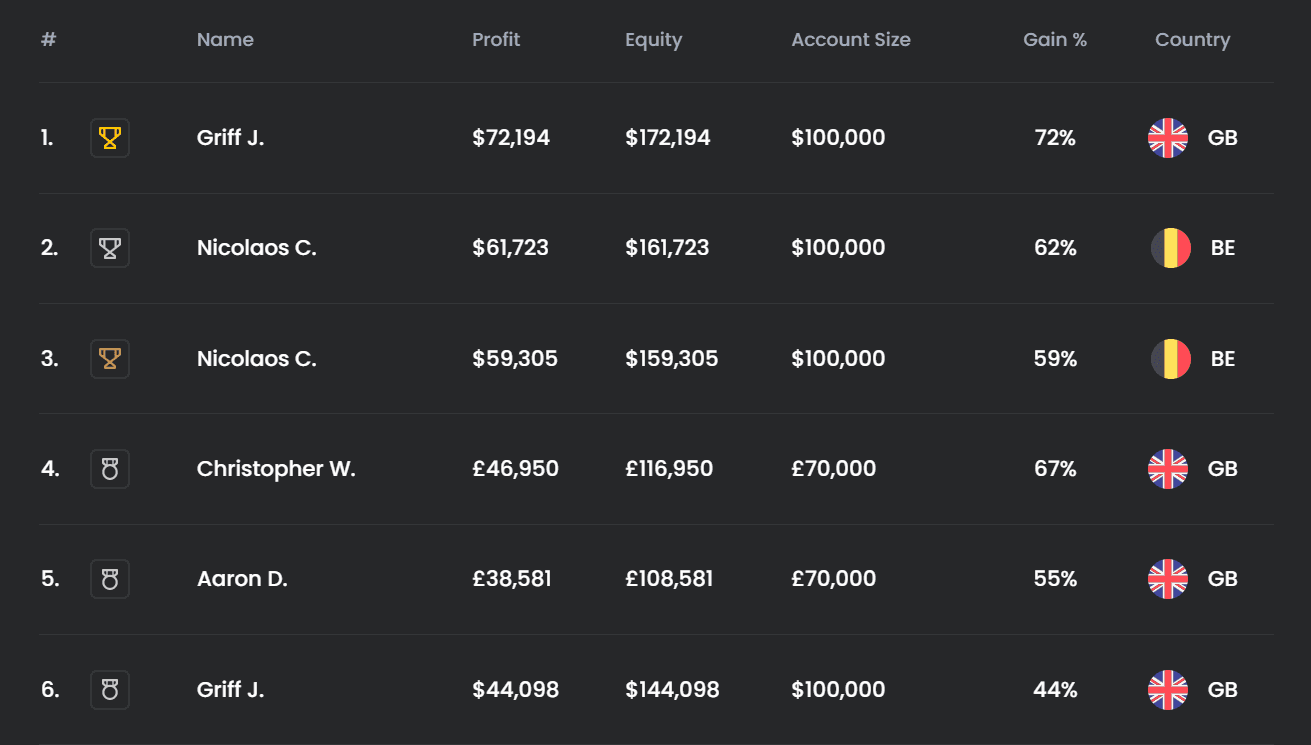The width and height of the screenshot is (1311, 745).
Task: Select the name Aaron D.
Action: click(x=242, y=579)
